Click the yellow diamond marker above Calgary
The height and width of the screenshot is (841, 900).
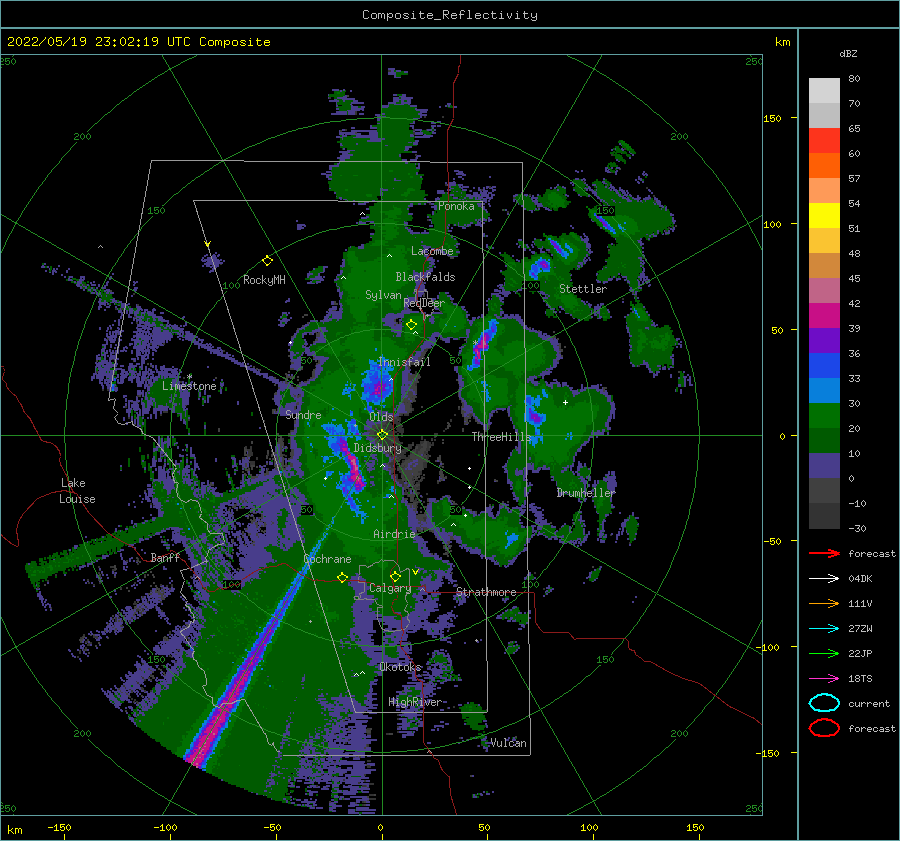(395, 576)
